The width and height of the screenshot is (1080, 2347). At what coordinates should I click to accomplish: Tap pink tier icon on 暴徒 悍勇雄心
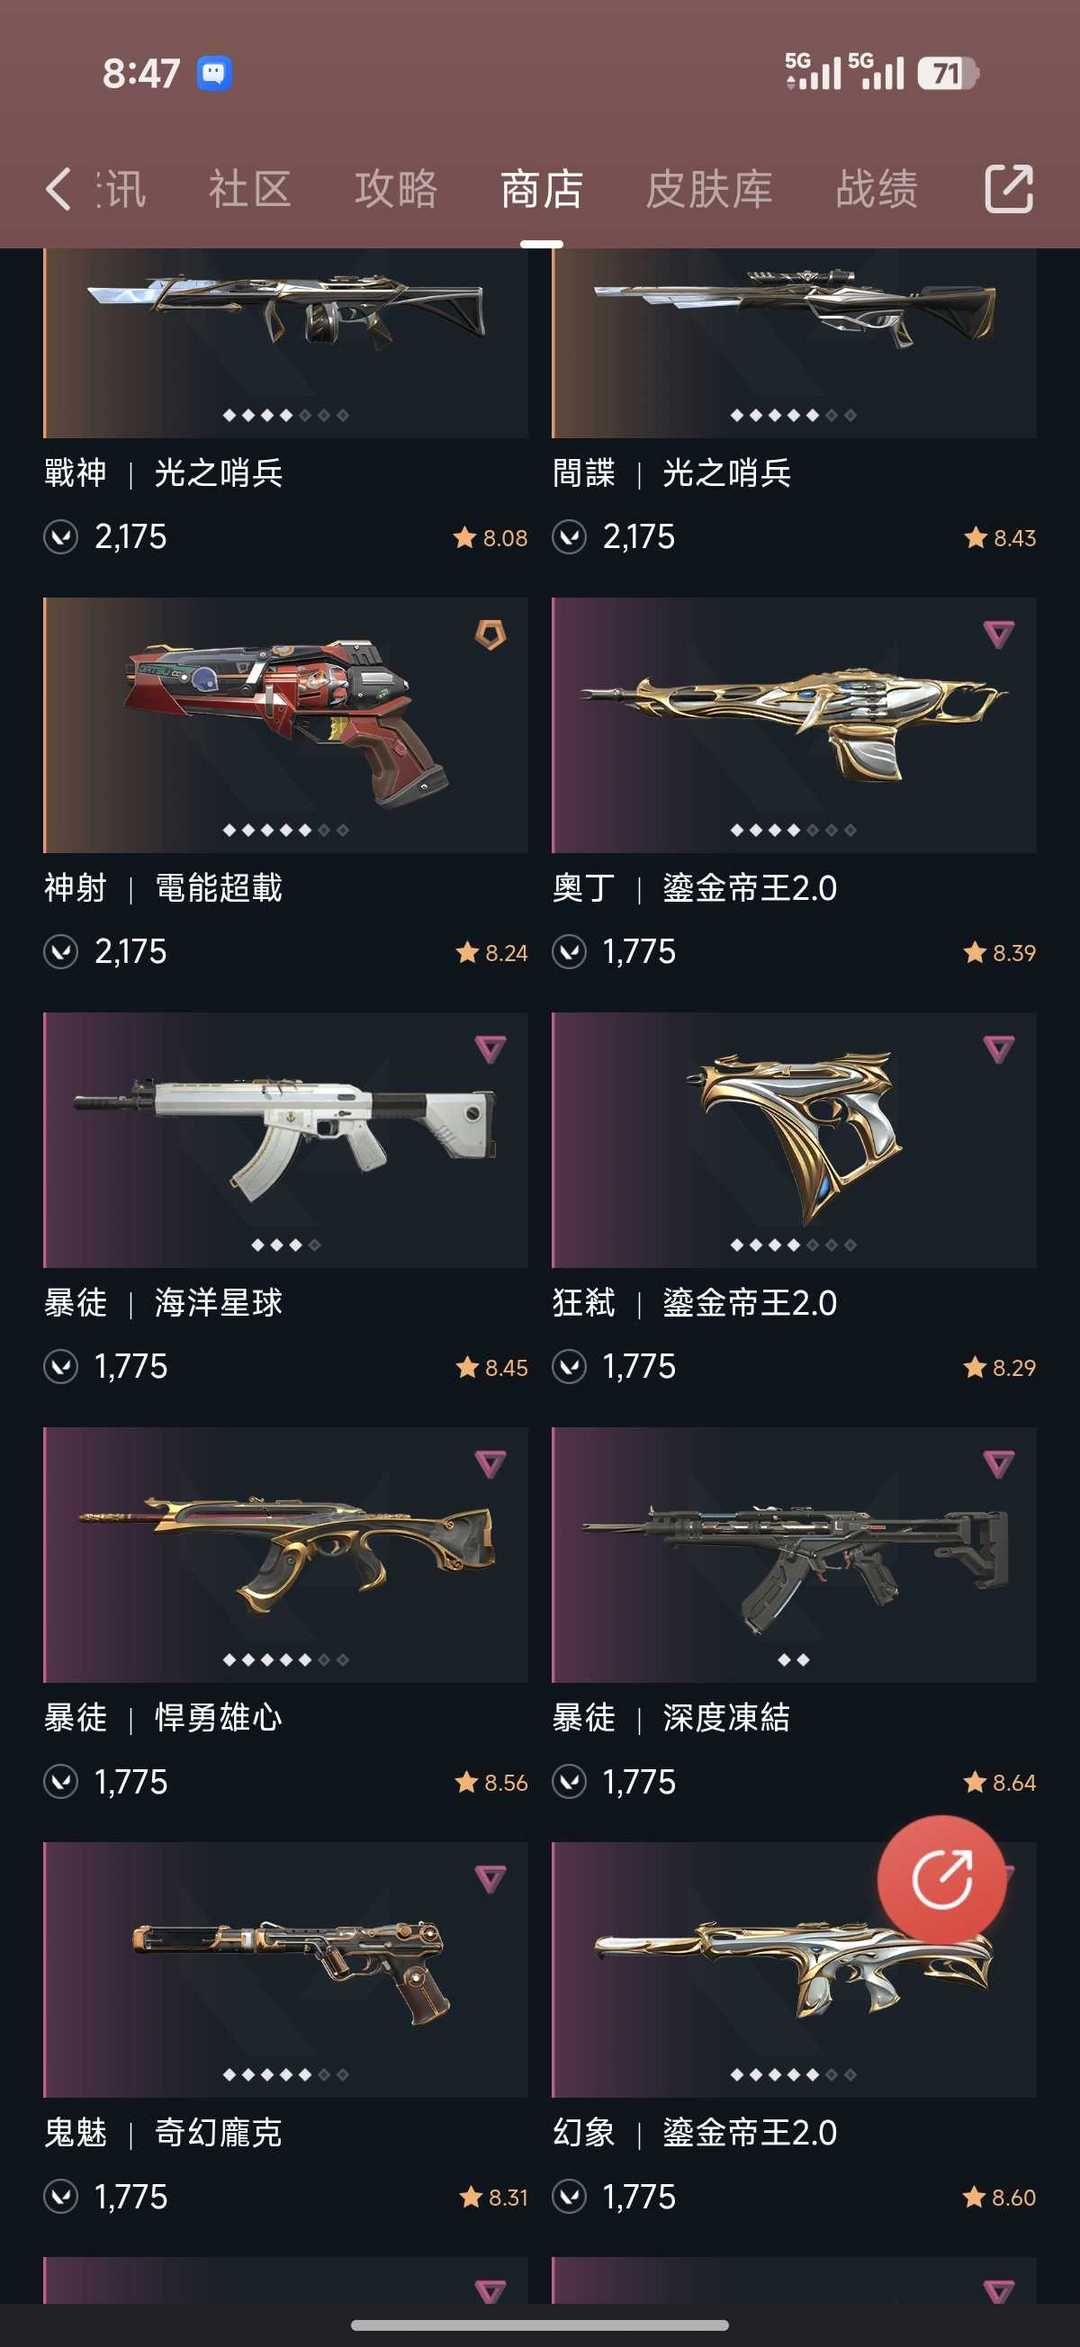pos(490,1464)
